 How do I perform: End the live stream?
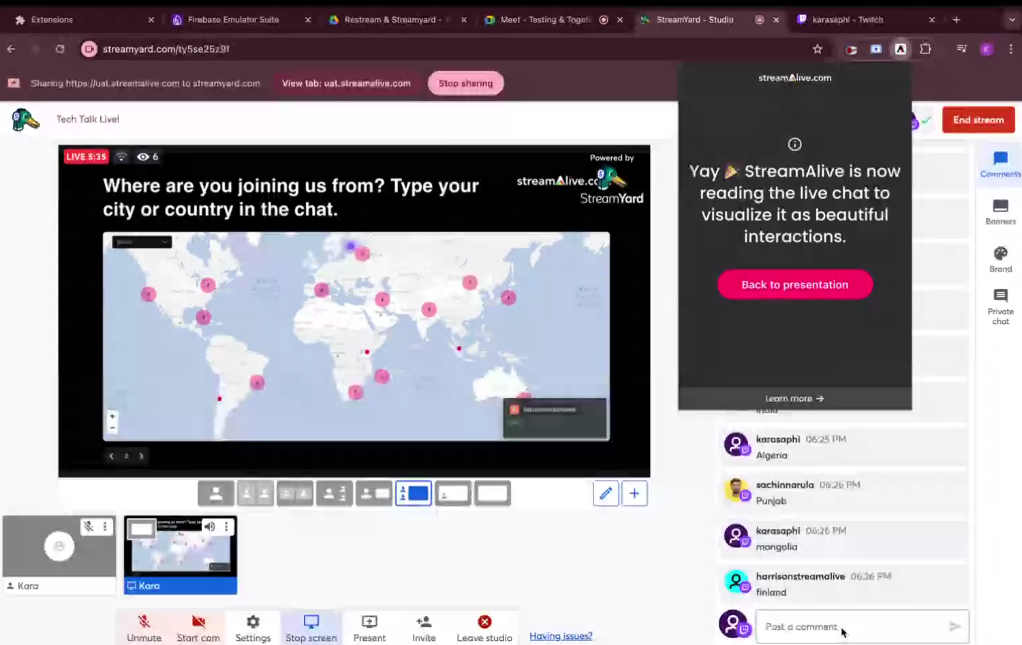point(978,120)
